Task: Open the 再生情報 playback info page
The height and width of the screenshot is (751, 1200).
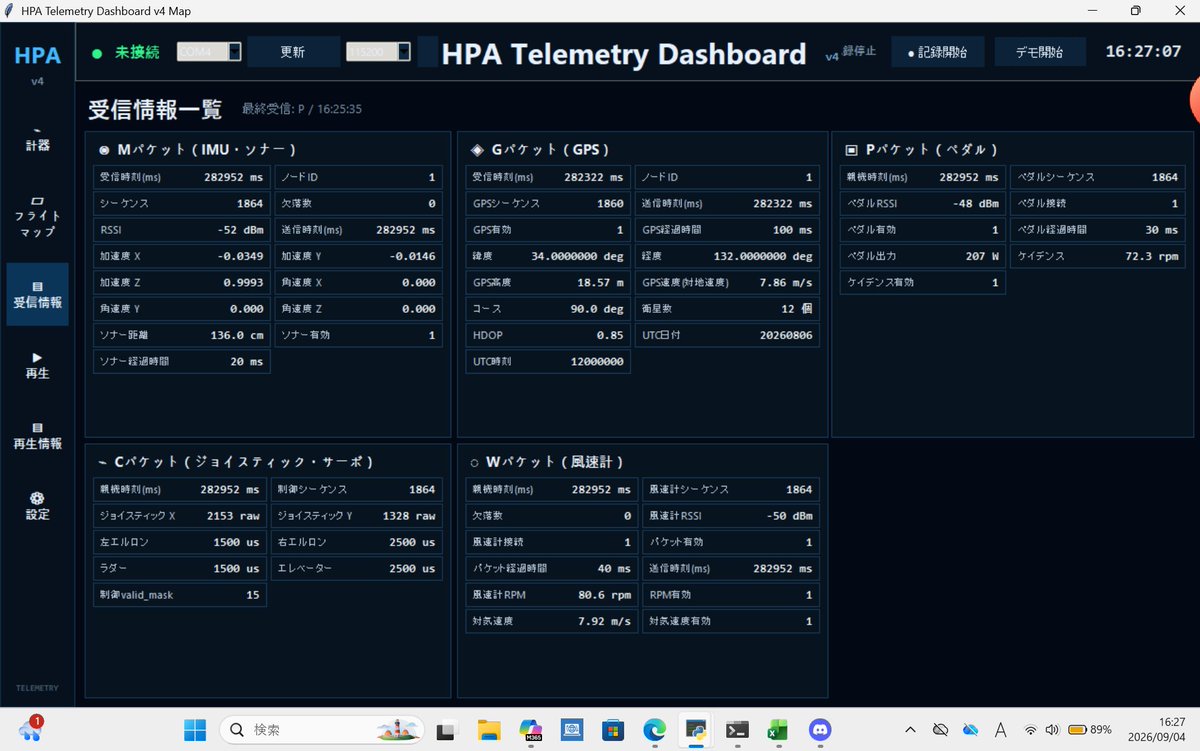Action: tap(37, 436)
